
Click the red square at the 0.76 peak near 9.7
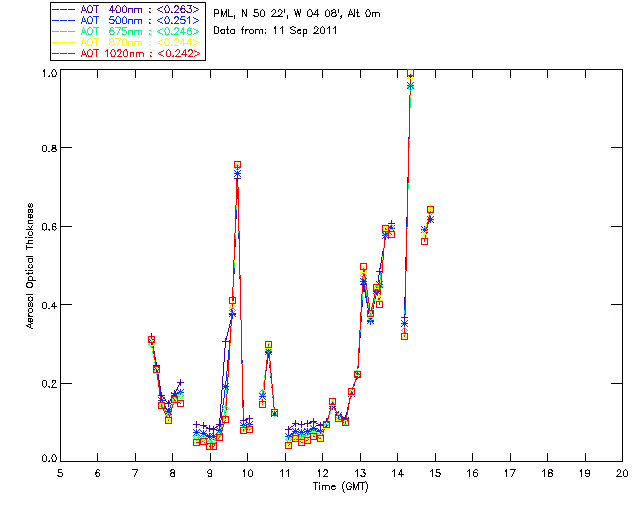pos(237,165)
